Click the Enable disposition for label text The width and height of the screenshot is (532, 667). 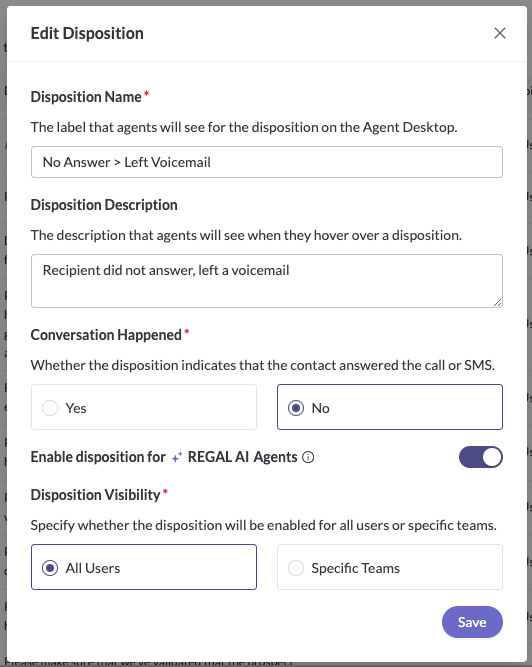point(98,457)
